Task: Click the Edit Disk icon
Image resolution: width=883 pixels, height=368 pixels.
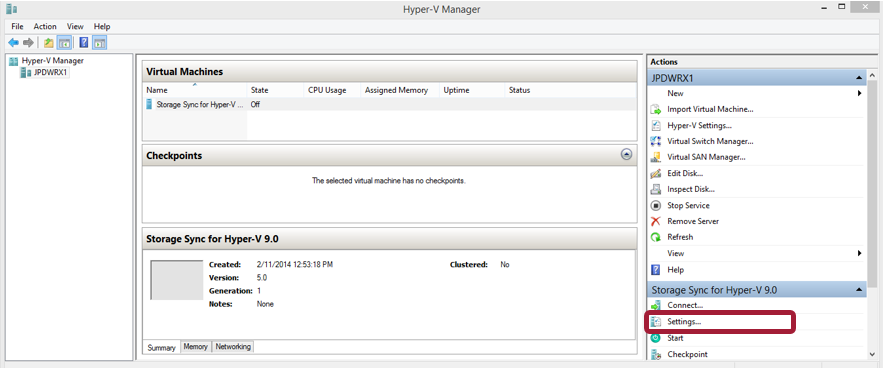Action: (655, 173)
